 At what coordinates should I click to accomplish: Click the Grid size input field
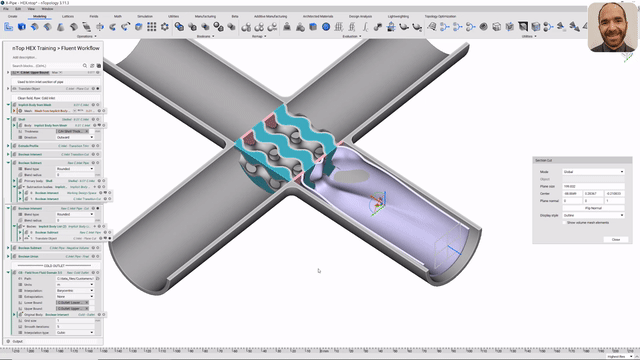pos(75,320)
